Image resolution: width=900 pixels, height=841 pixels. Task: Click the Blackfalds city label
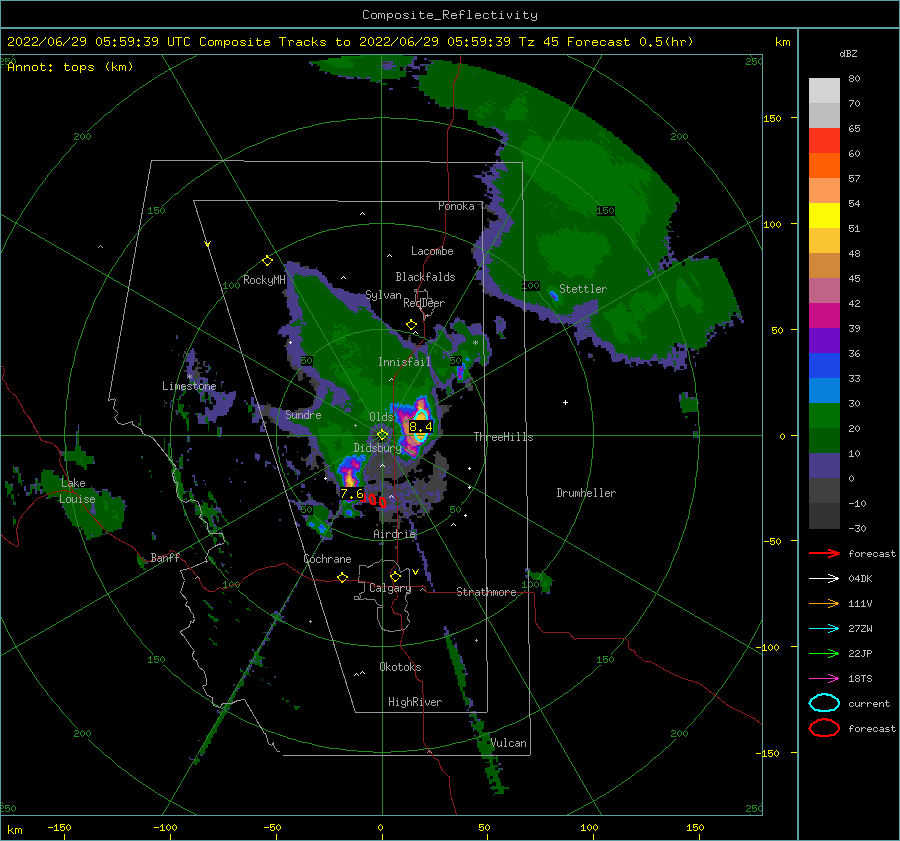pos(425,277)
